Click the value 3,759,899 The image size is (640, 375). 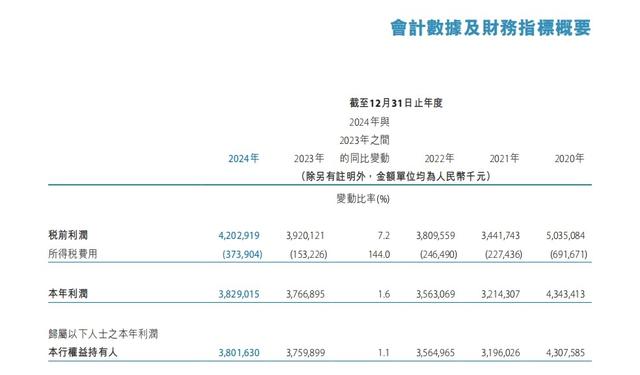click(x=305, y=353)
